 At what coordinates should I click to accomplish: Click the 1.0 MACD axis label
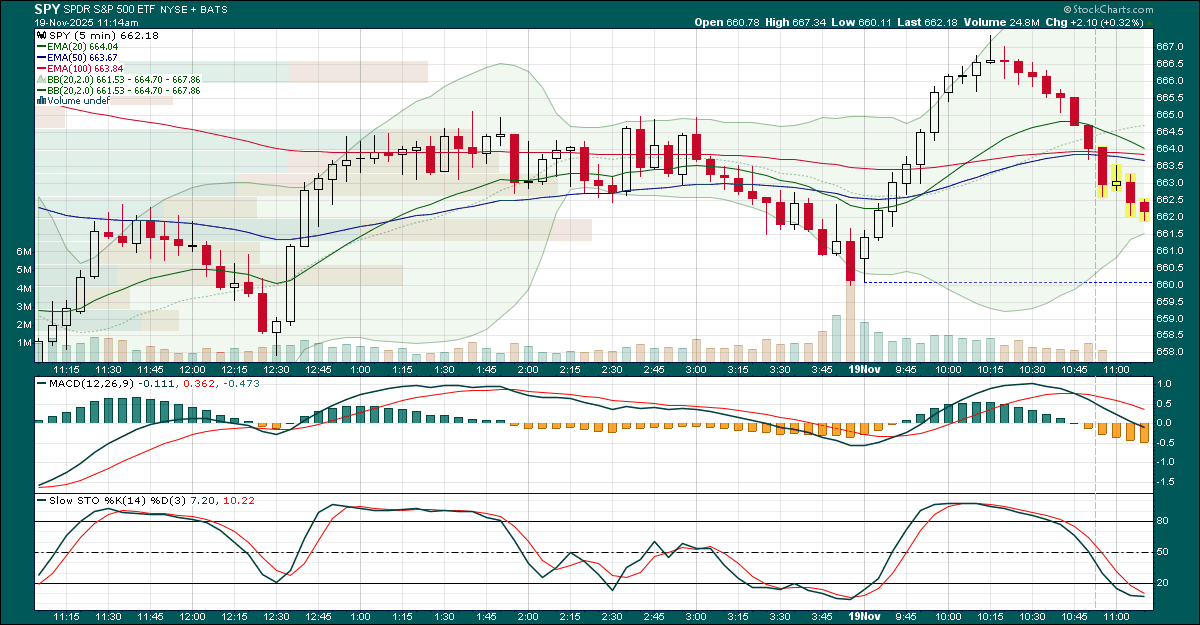(x=1165, y=383)
